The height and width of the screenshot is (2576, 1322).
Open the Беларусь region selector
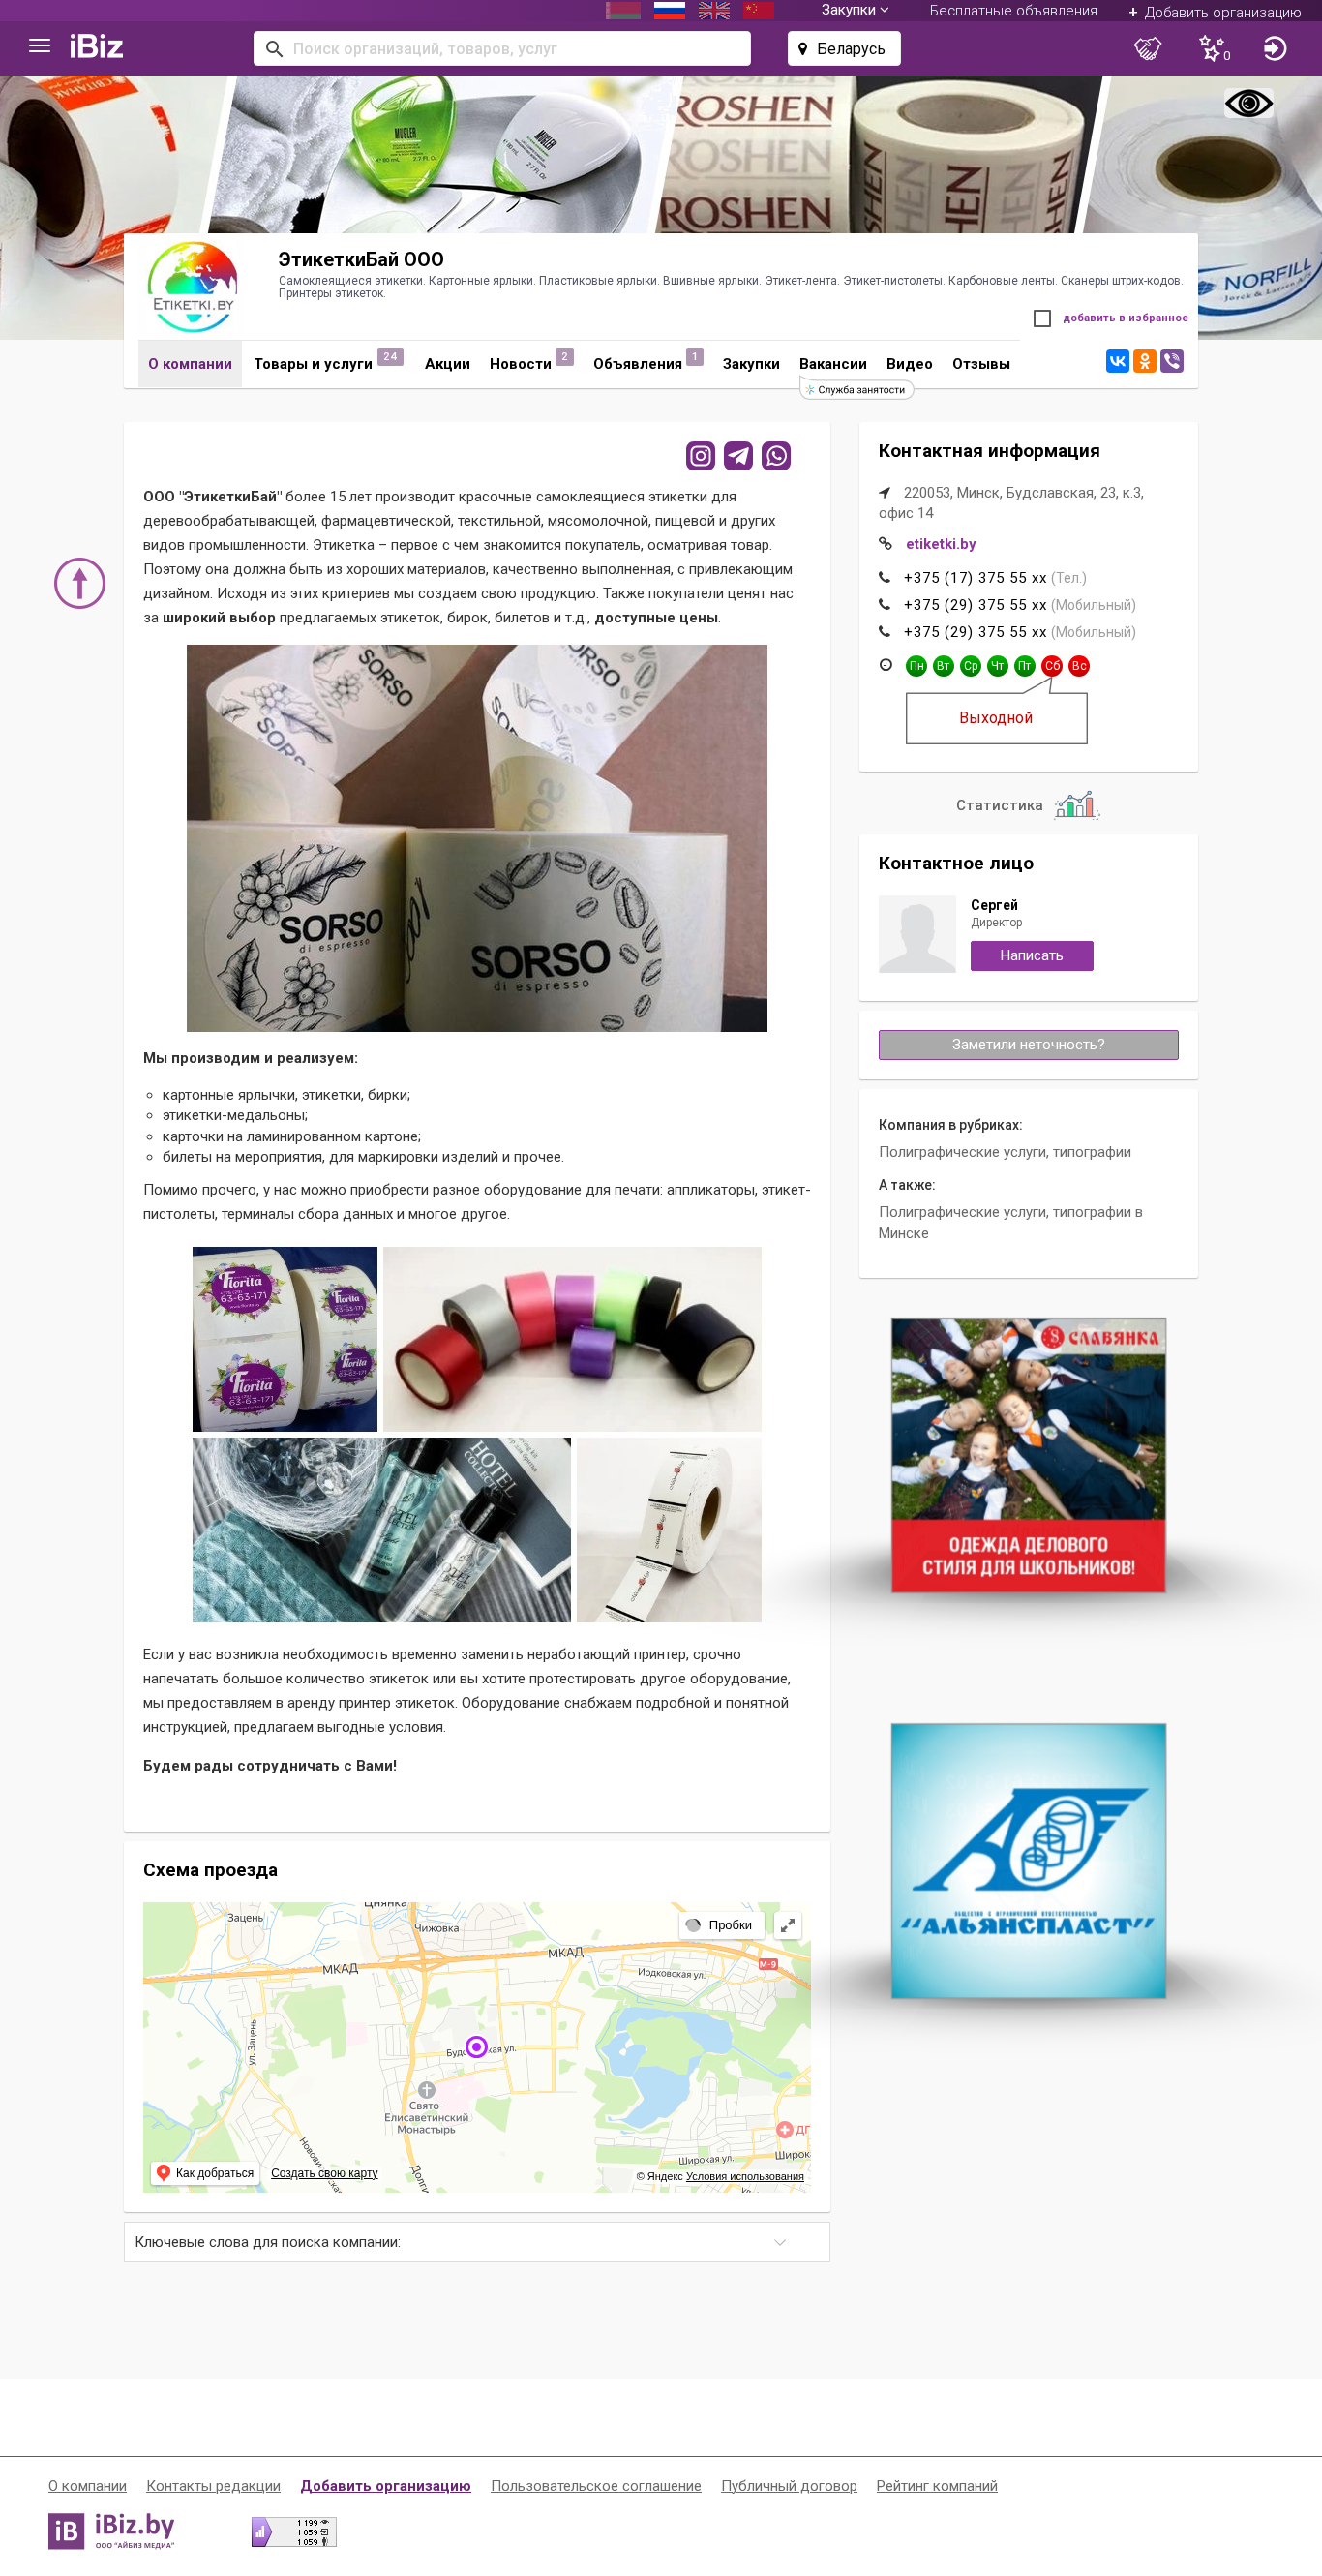tap(844, 48)
